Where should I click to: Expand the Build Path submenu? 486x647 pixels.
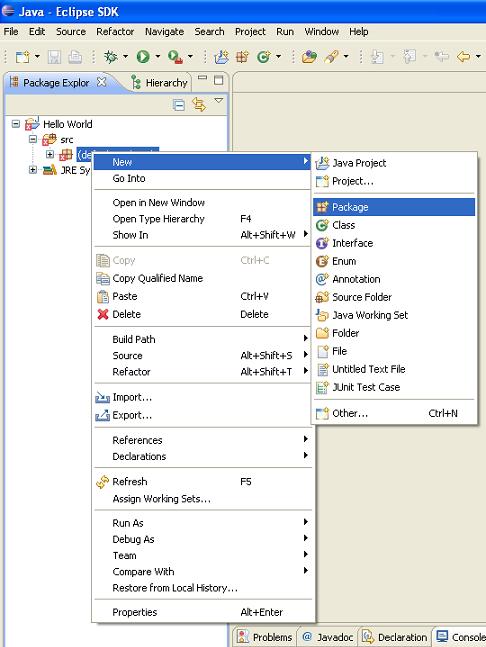202,339
